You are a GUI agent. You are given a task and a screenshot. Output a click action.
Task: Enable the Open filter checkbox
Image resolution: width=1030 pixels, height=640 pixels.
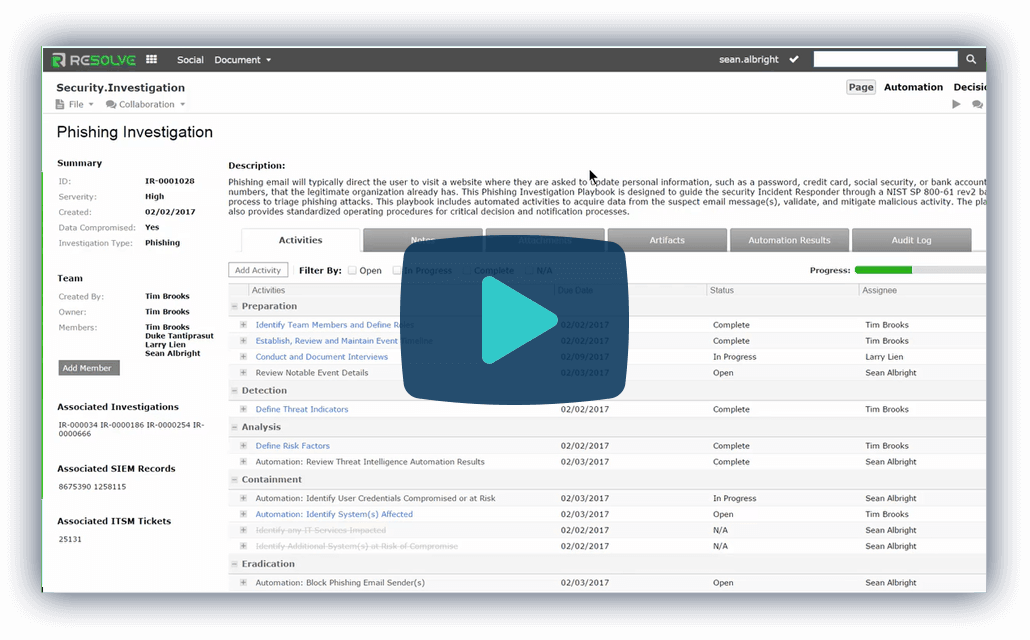[352, 270]
